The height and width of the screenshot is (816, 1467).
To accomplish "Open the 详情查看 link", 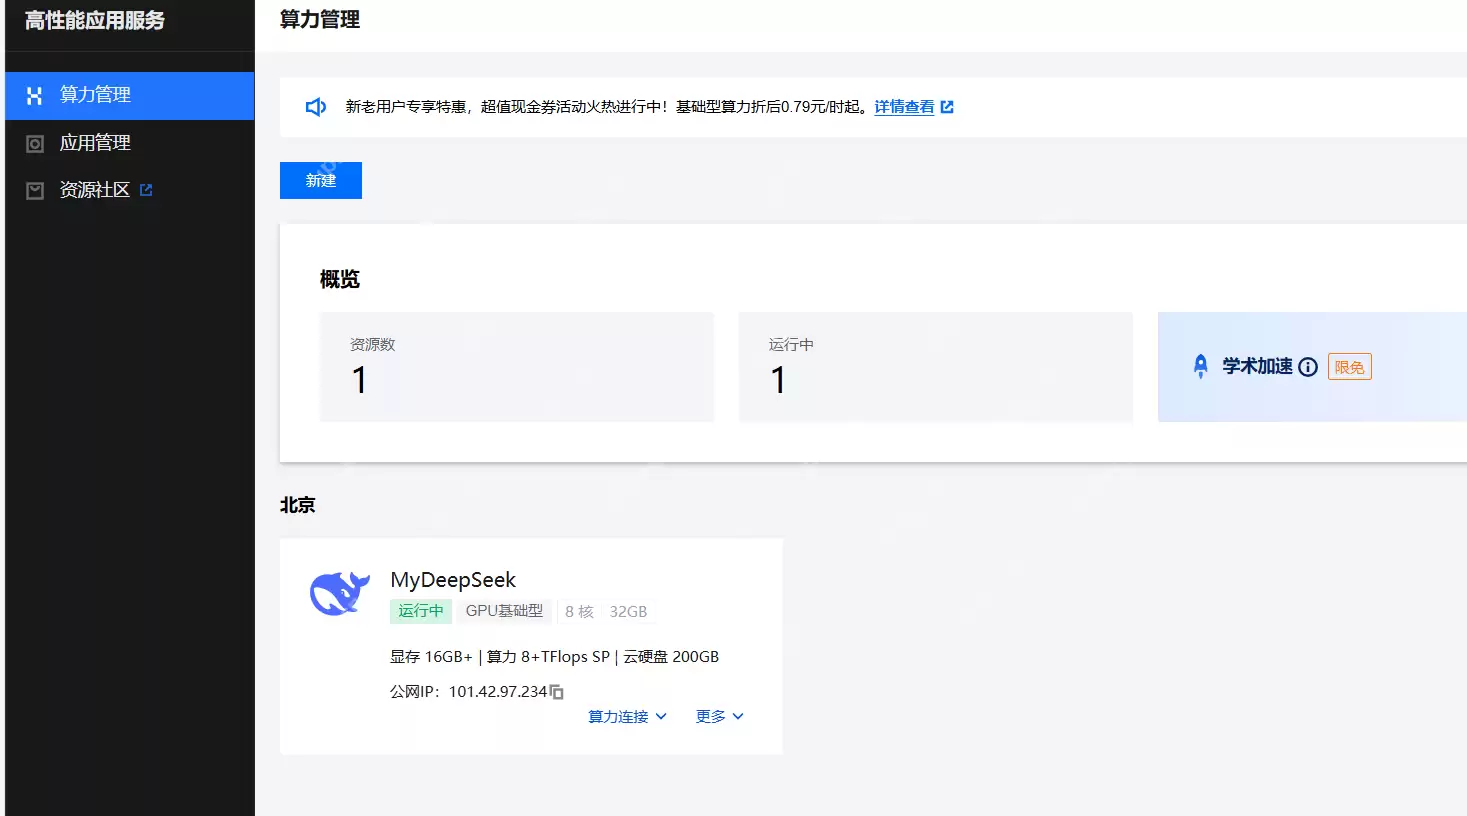I will point(903,106).
